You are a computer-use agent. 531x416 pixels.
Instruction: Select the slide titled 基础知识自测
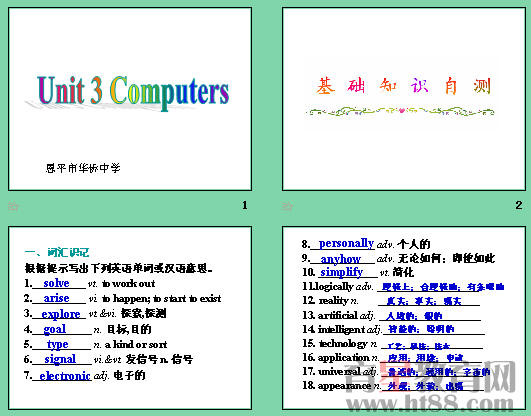click(x=404, y=99)
